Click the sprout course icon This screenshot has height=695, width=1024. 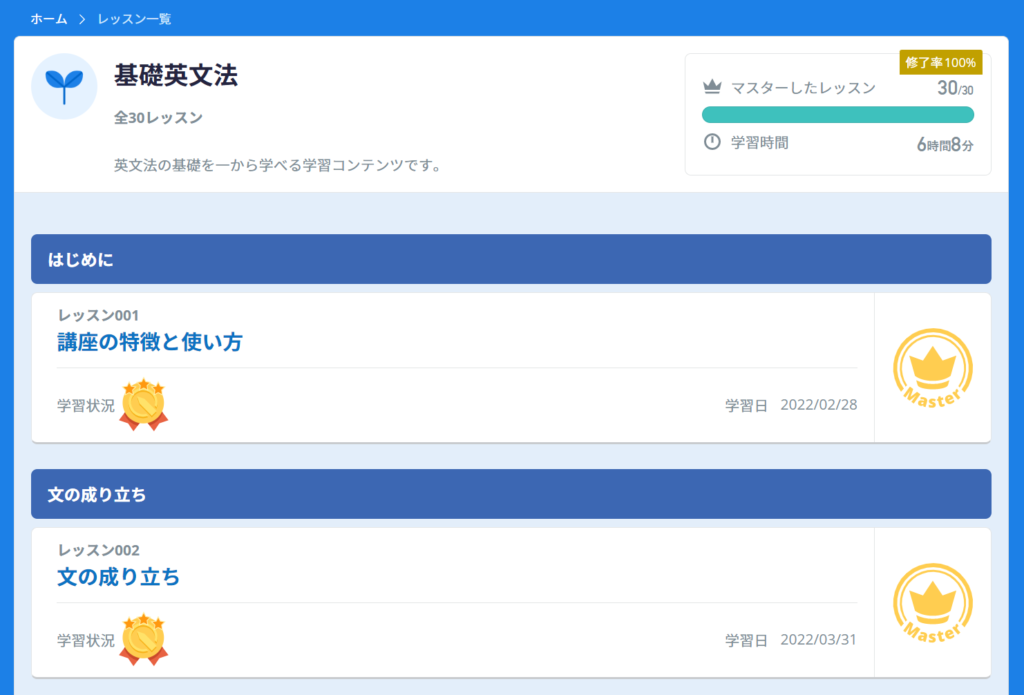tap(64, 87)
